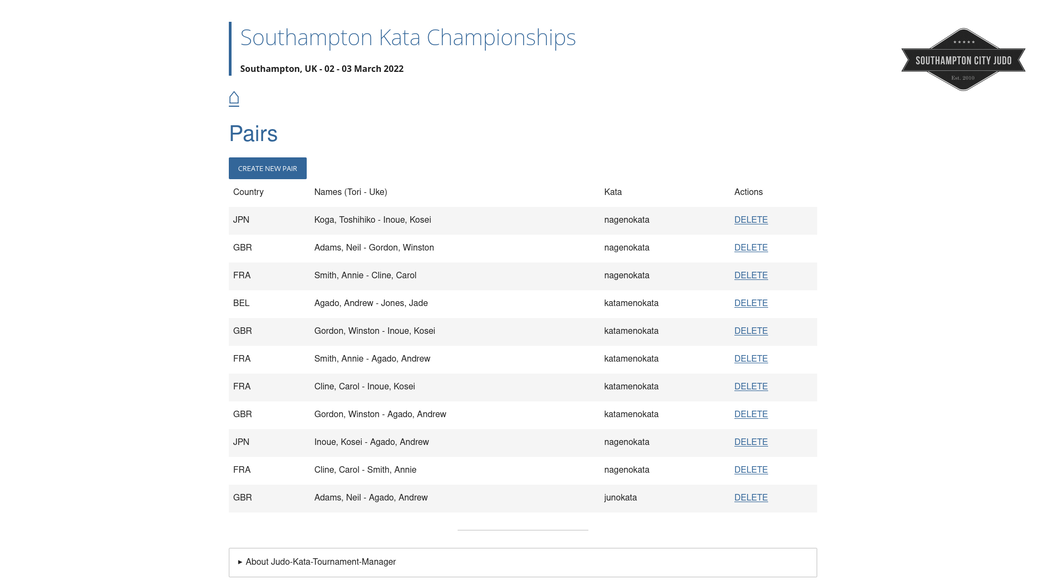Click the Country column header
This screenshot has width=1046, height=586.
click(x=248, y=192)
